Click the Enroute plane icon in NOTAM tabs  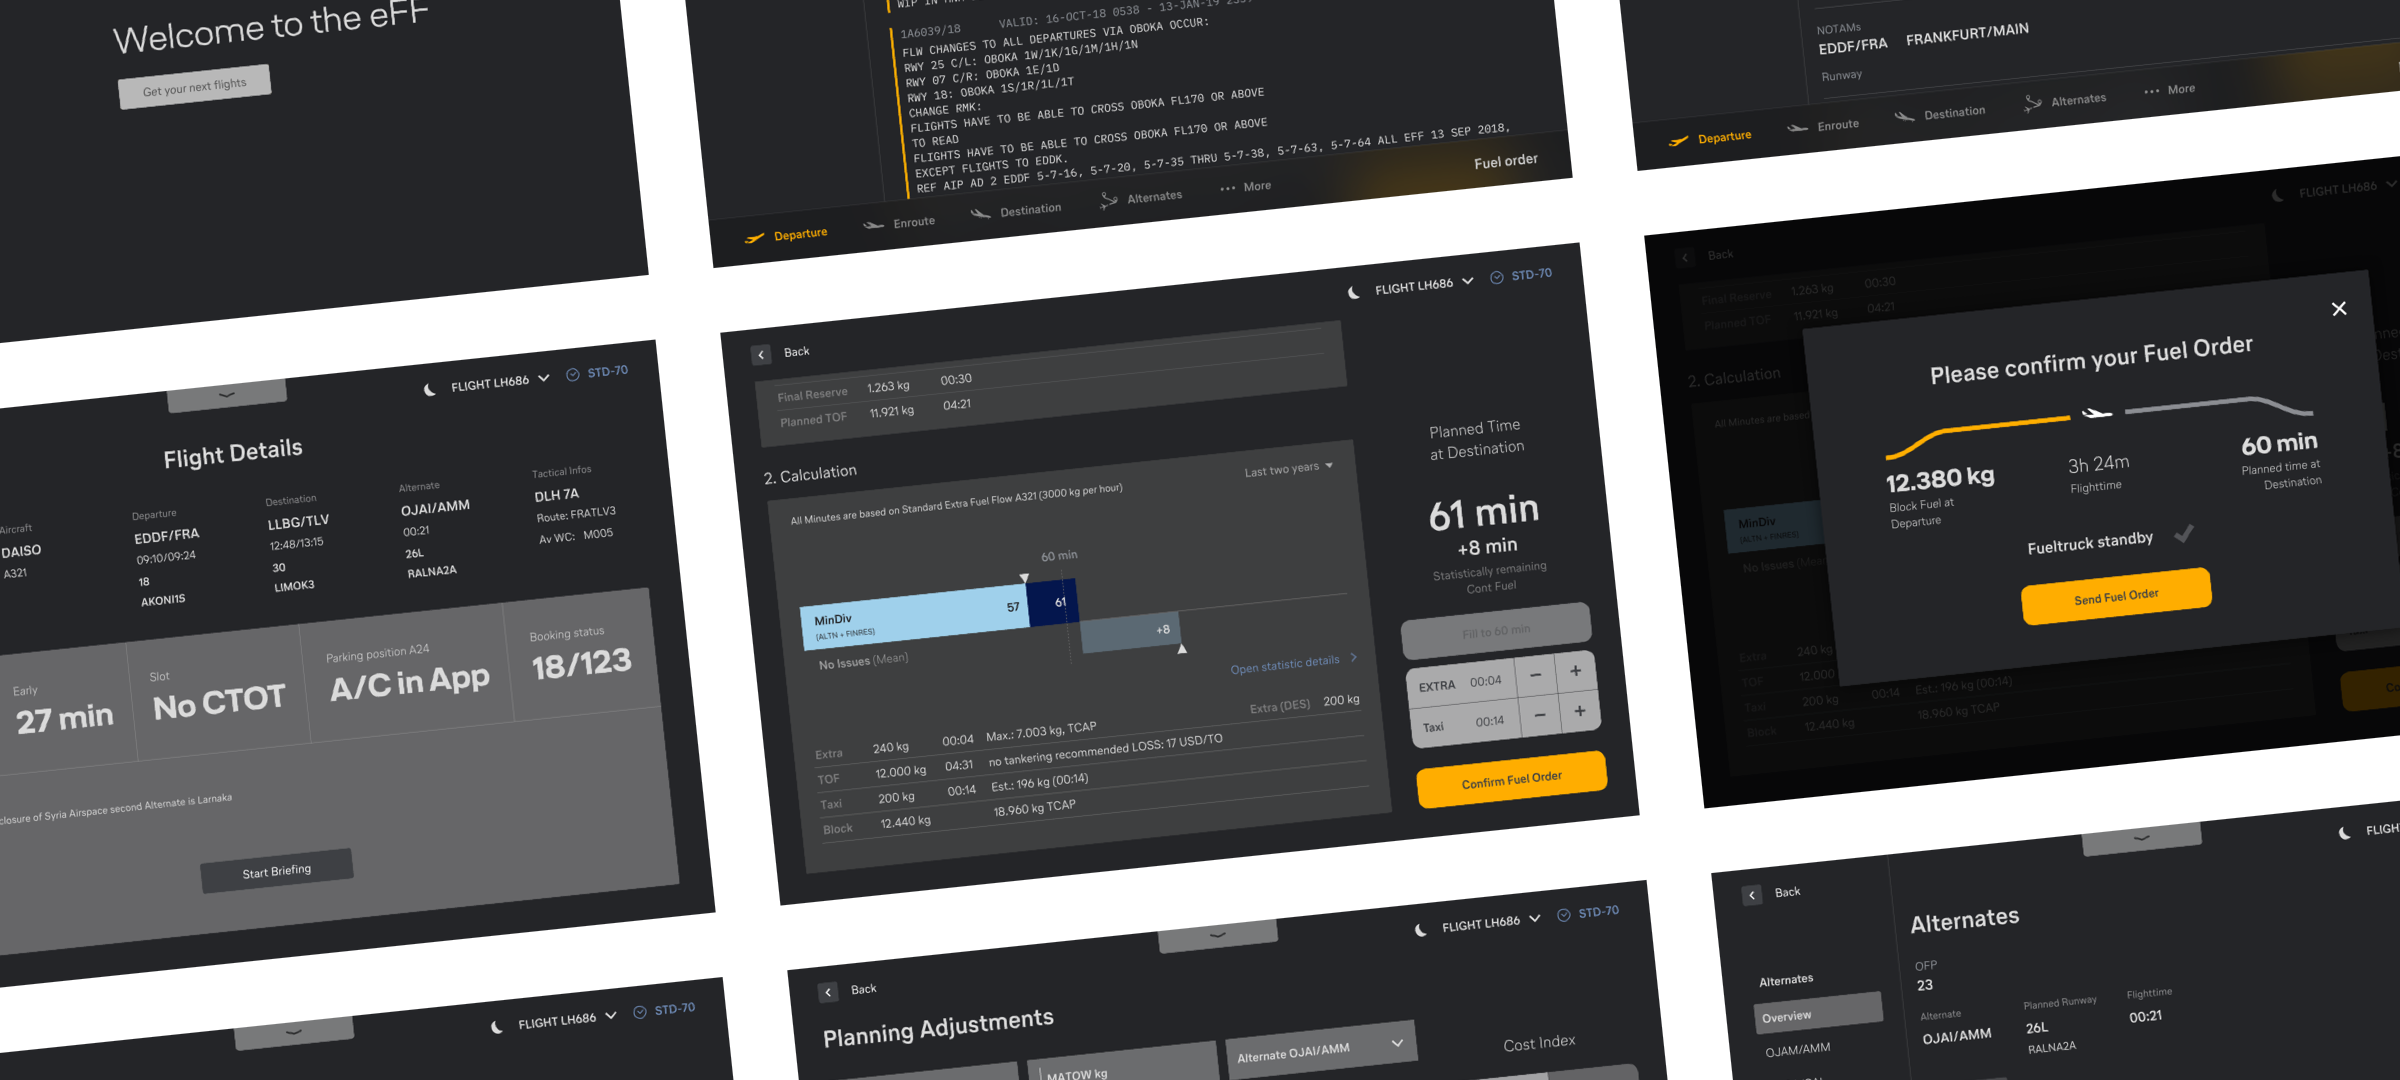pyautogui.click(x=873, y=225)
